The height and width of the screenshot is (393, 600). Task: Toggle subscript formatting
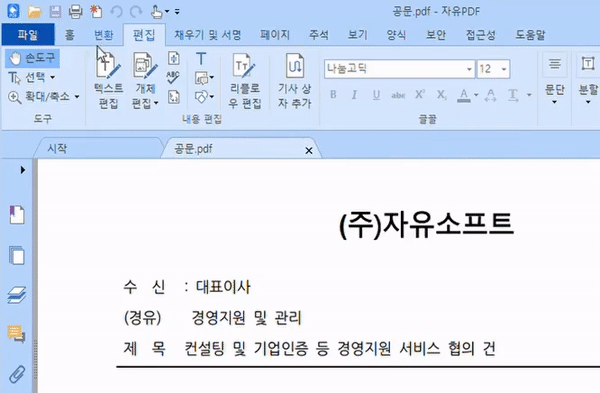tap(442, 95)
